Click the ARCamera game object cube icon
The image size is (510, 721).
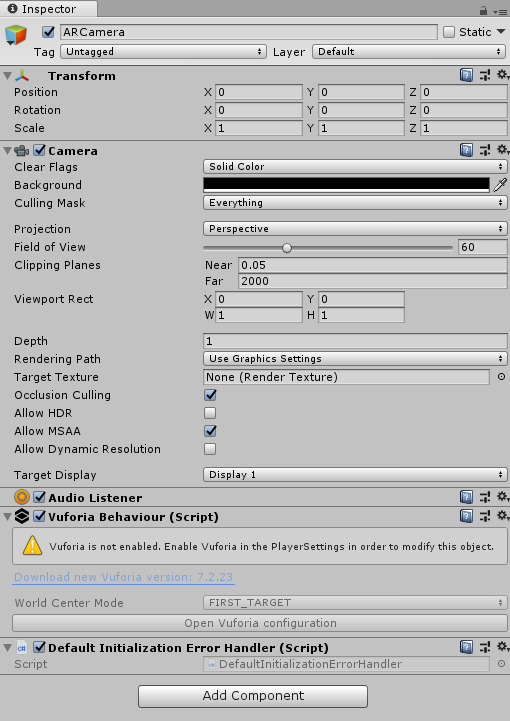(16, 35)
